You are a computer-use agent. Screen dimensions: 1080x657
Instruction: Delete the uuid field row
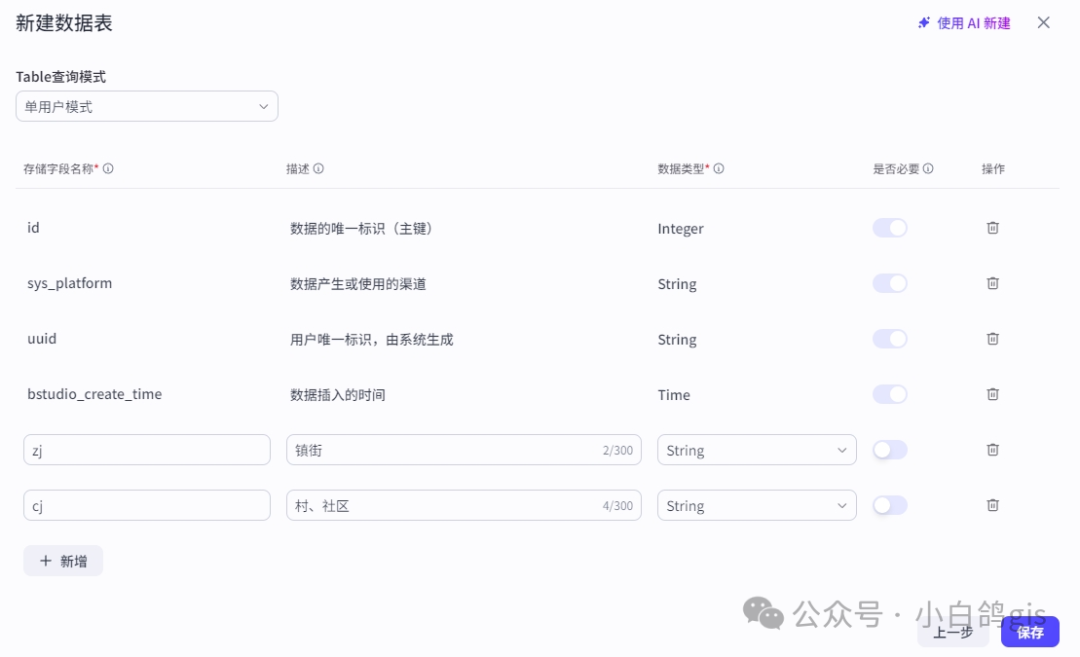993,339
